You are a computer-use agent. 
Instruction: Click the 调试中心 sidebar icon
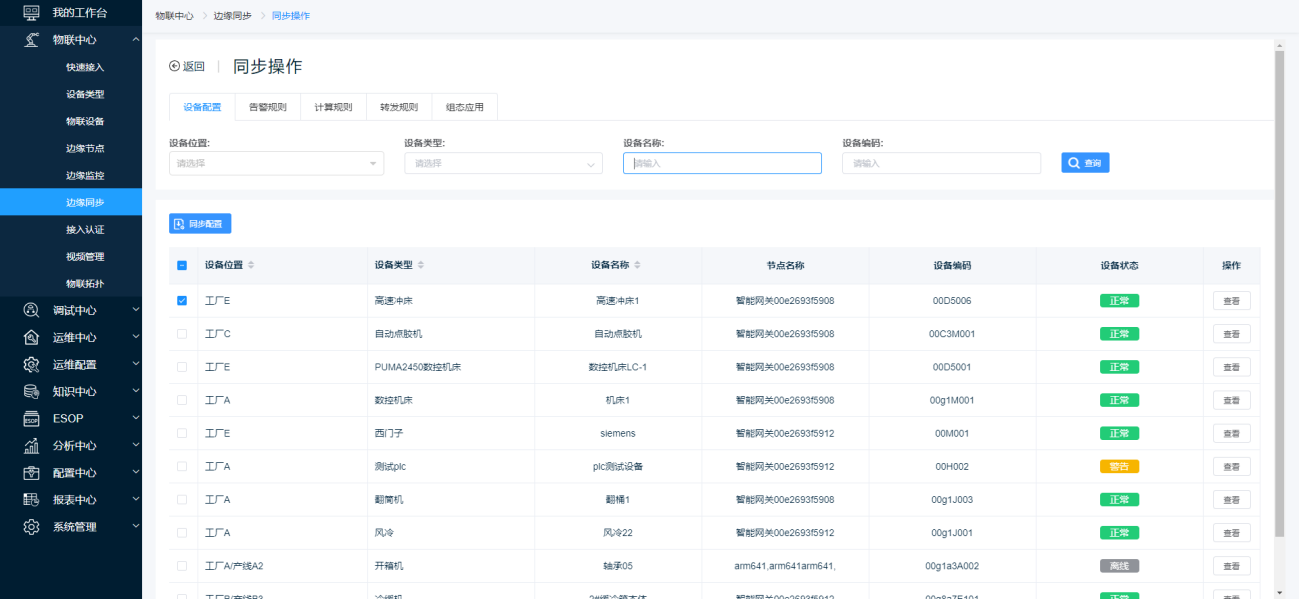[x=31, y=310]
